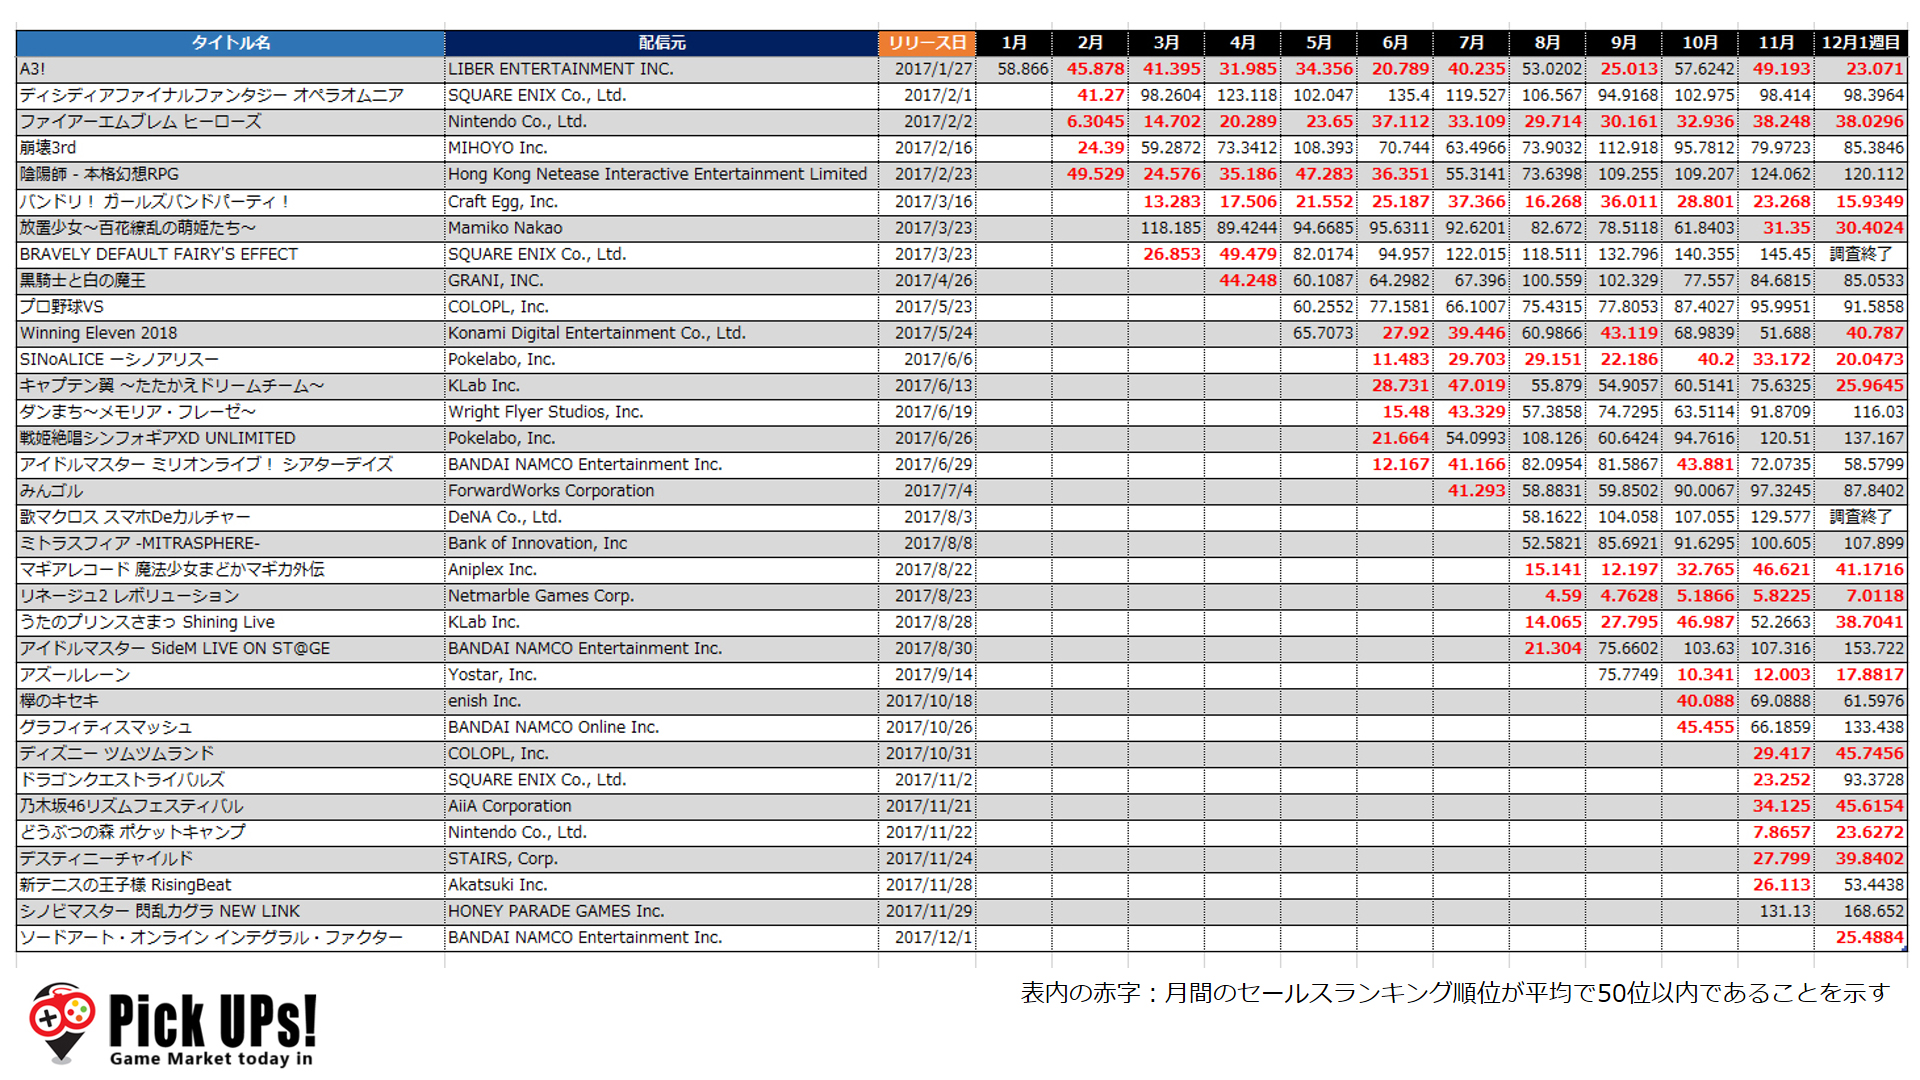Click the Game Market today in tagline
The width and height of the screenshot is (1920, 1080).
(x=211, y=1058)
